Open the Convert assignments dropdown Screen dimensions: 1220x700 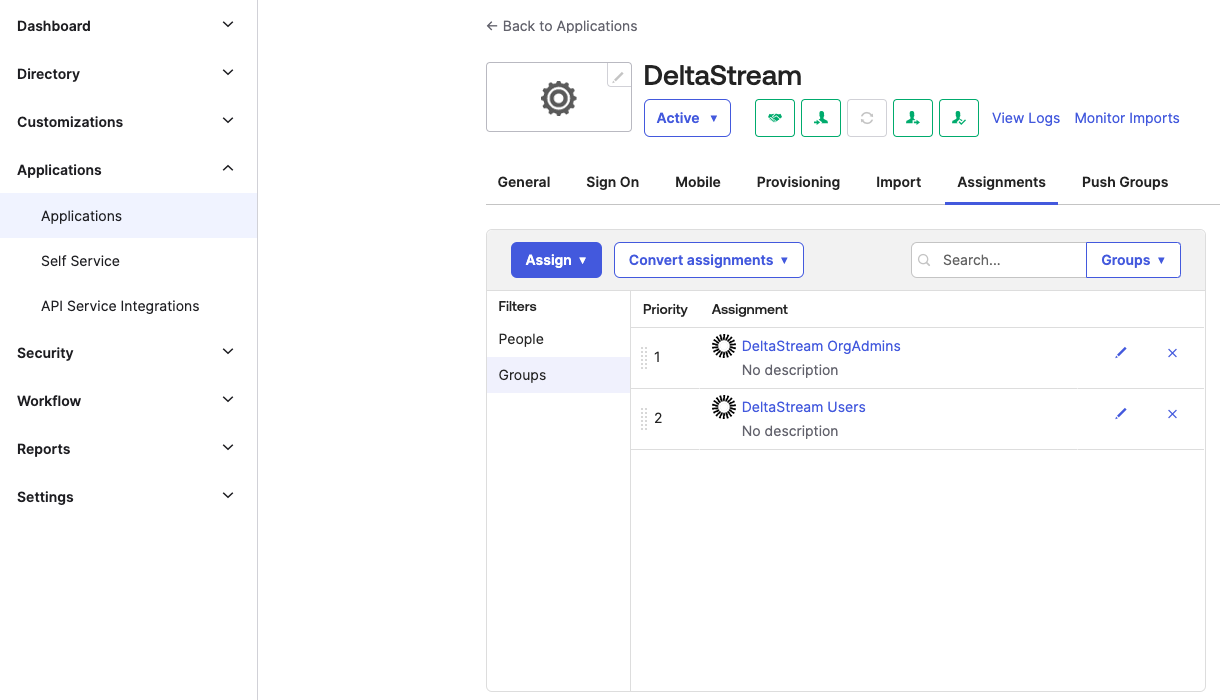(x=708, y=260)
